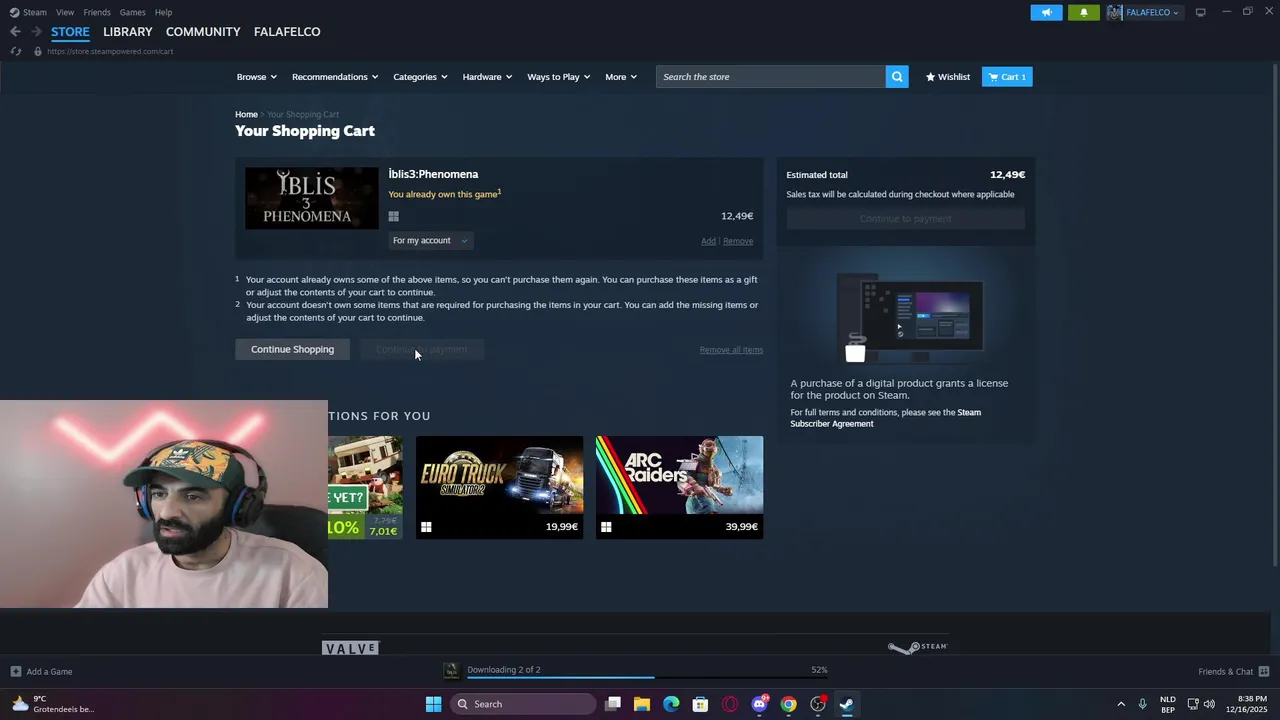Switch to the LIBRARY tab

tap(128, 32)
